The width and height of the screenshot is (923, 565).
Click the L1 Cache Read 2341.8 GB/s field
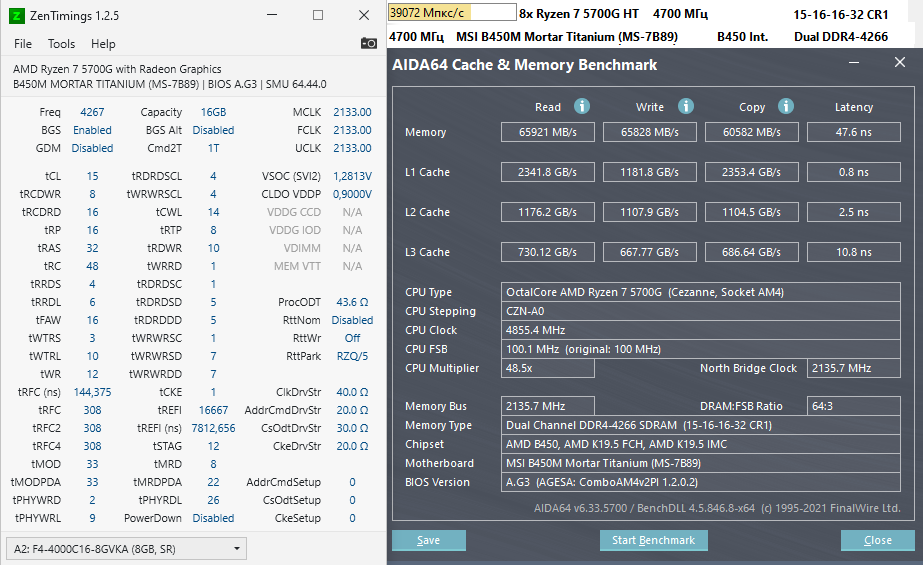point(547,172)
